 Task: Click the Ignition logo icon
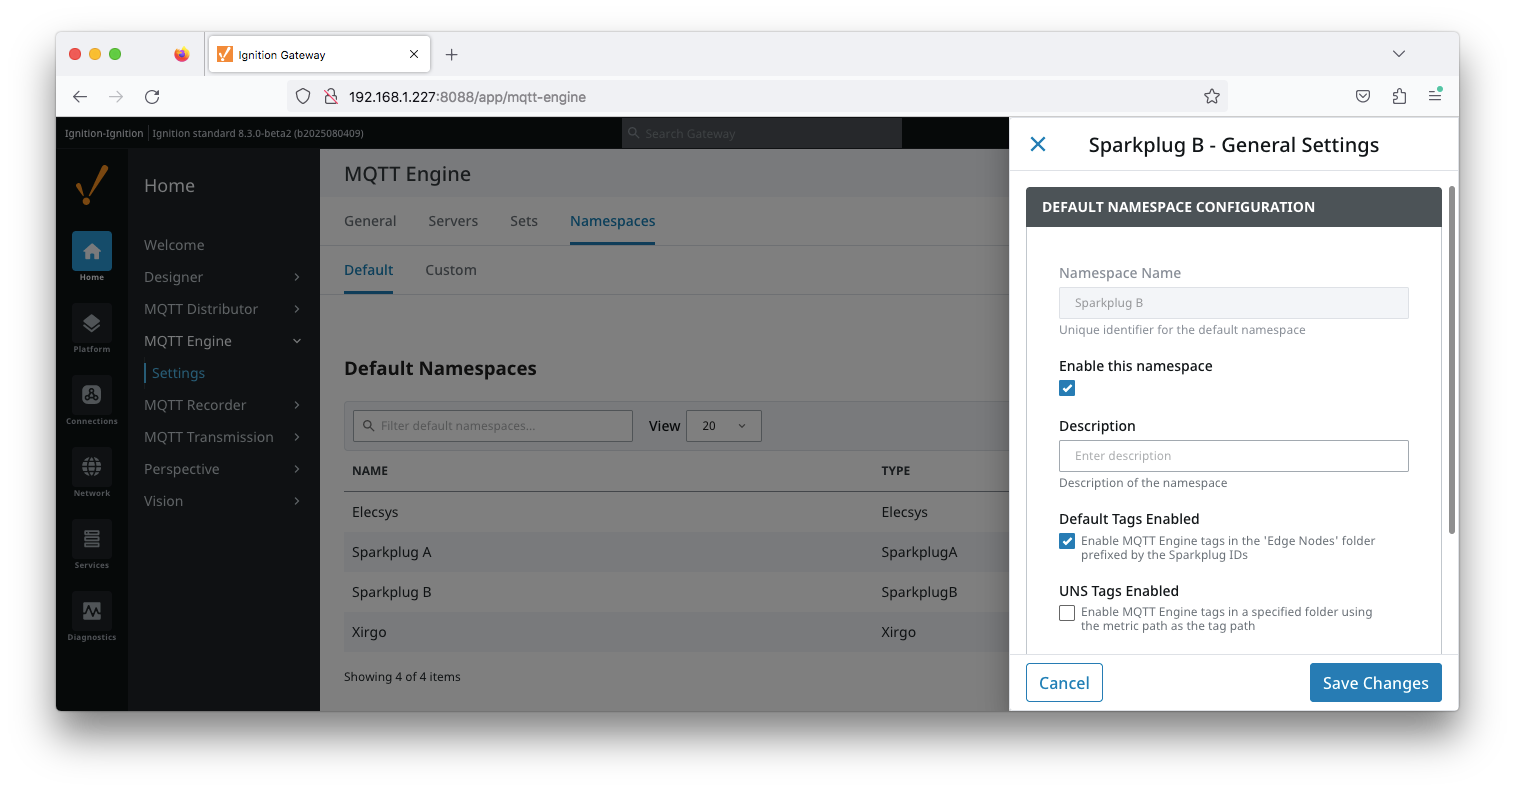[x=91, y=185]
